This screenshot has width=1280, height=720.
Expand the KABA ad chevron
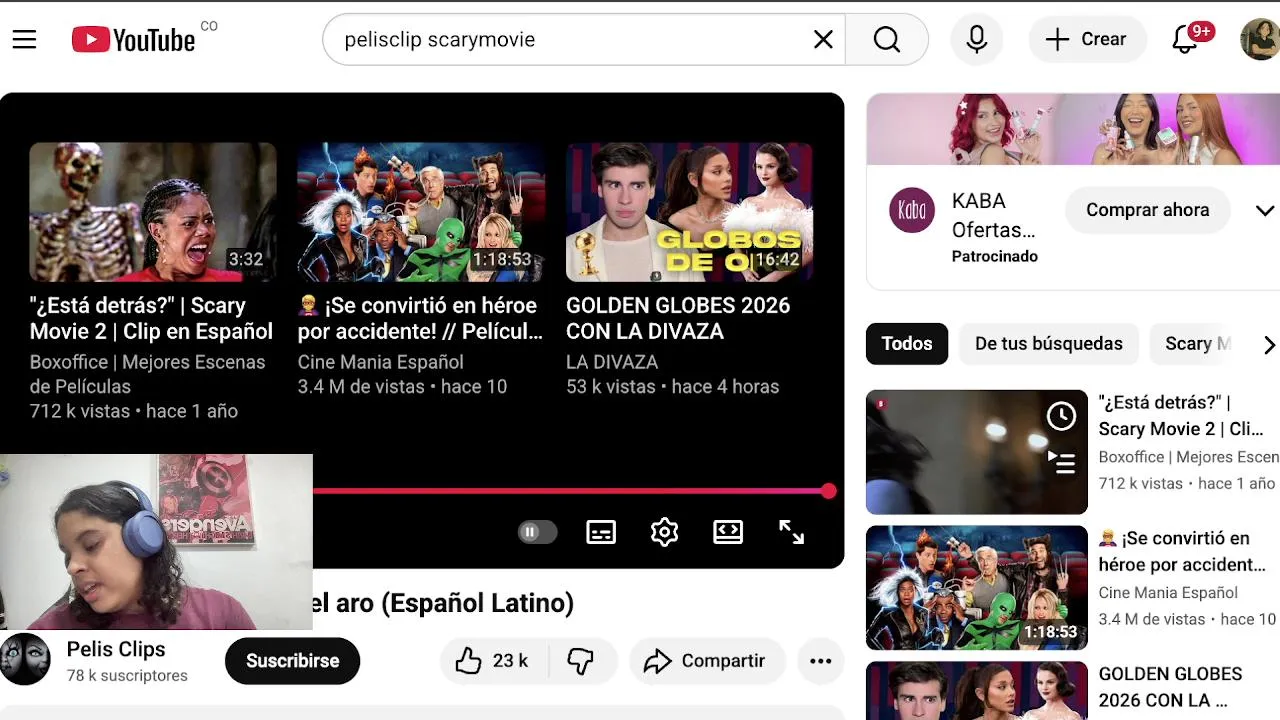1265,210
